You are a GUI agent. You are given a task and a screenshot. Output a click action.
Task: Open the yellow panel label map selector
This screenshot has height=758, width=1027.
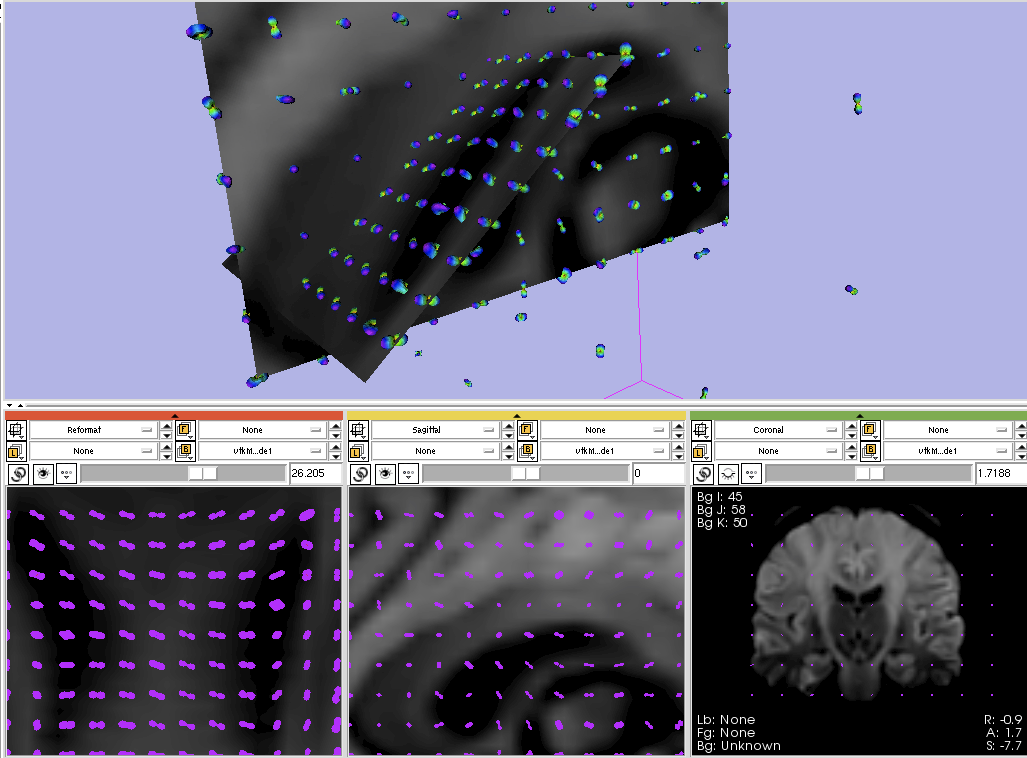click(x=435, y=451)
